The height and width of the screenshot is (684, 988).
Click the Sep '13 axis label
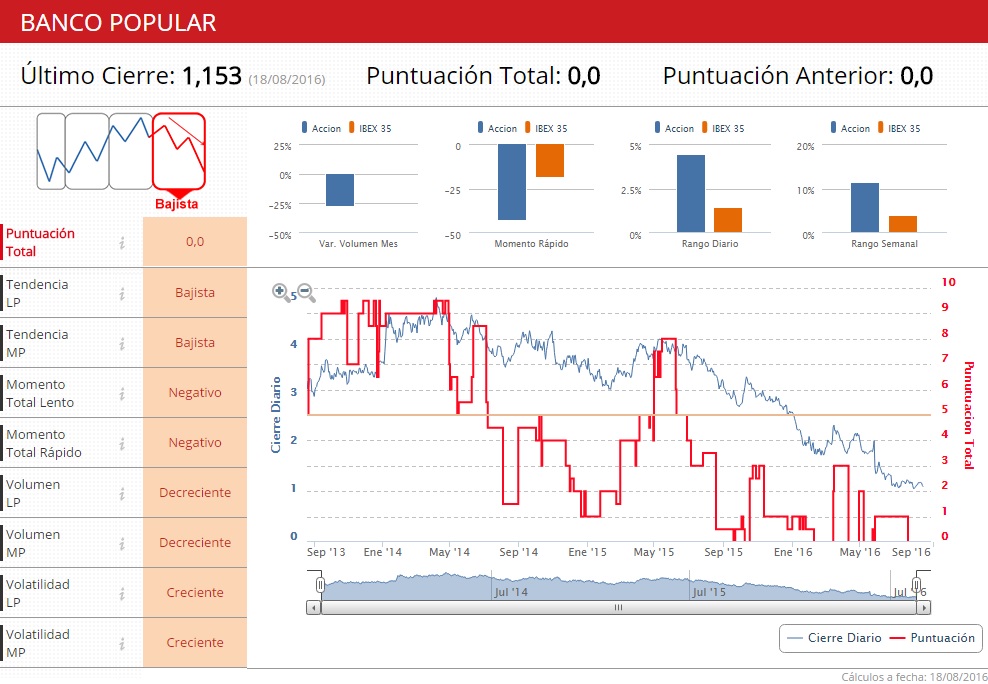coord(326,552)
